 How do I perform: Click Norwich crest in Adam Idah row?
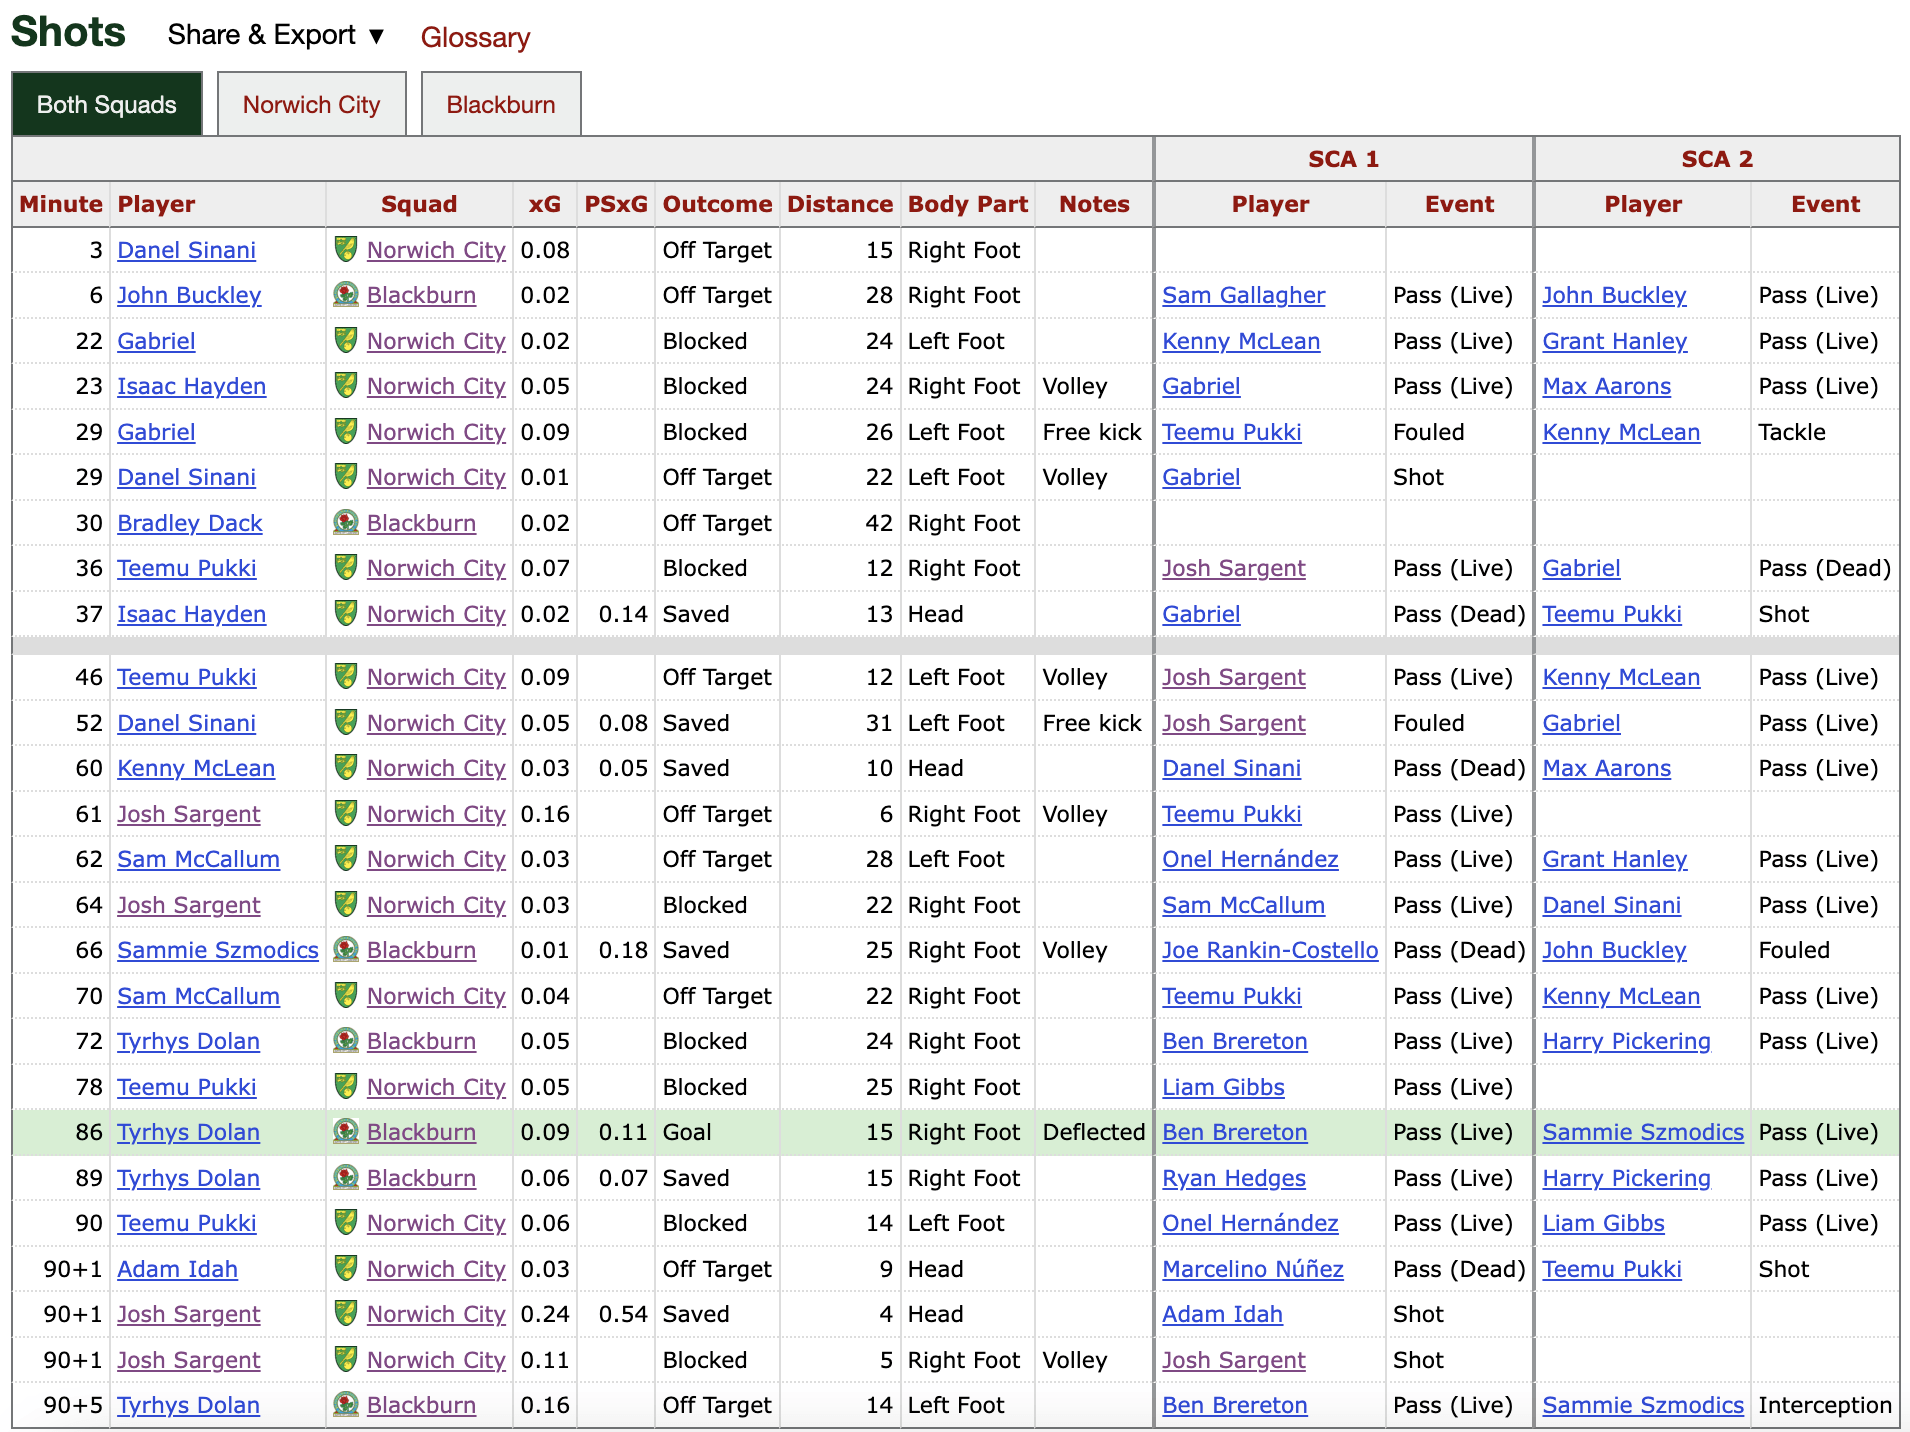[346, 1268]
